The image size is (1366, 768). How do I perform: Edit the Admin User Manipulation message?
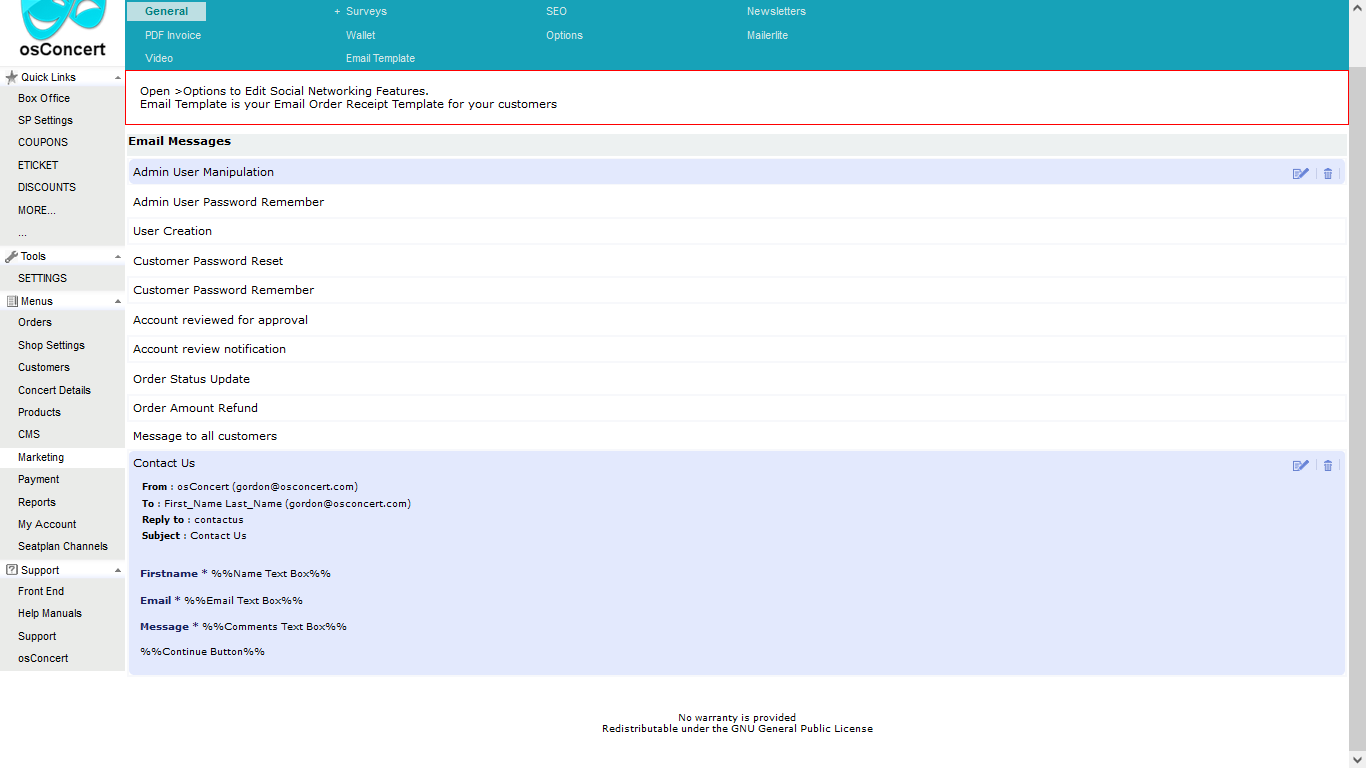pyautogui.click(x=1300, y=173)
